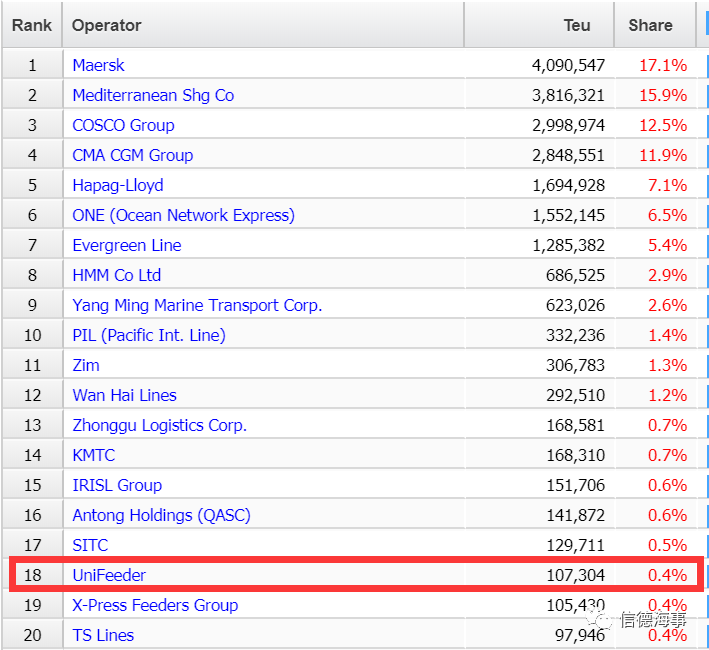Click the Share column header
Viewport: 709px width, 650px height.
(x=654, y=25)
